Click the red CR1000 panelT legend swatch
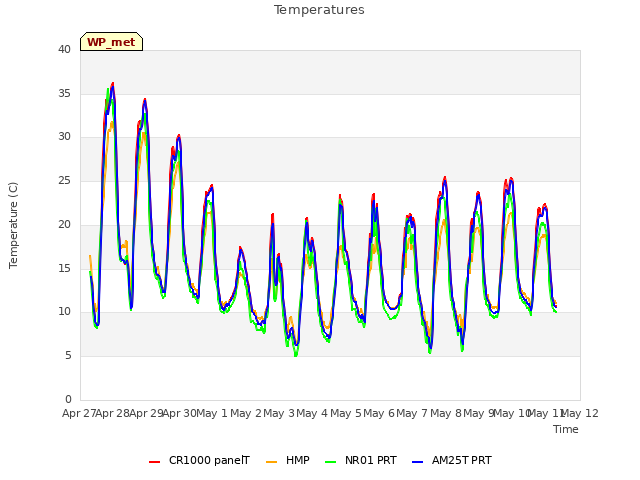The height and width of the screenshot is (480, 640). click(x=154, y=462)
